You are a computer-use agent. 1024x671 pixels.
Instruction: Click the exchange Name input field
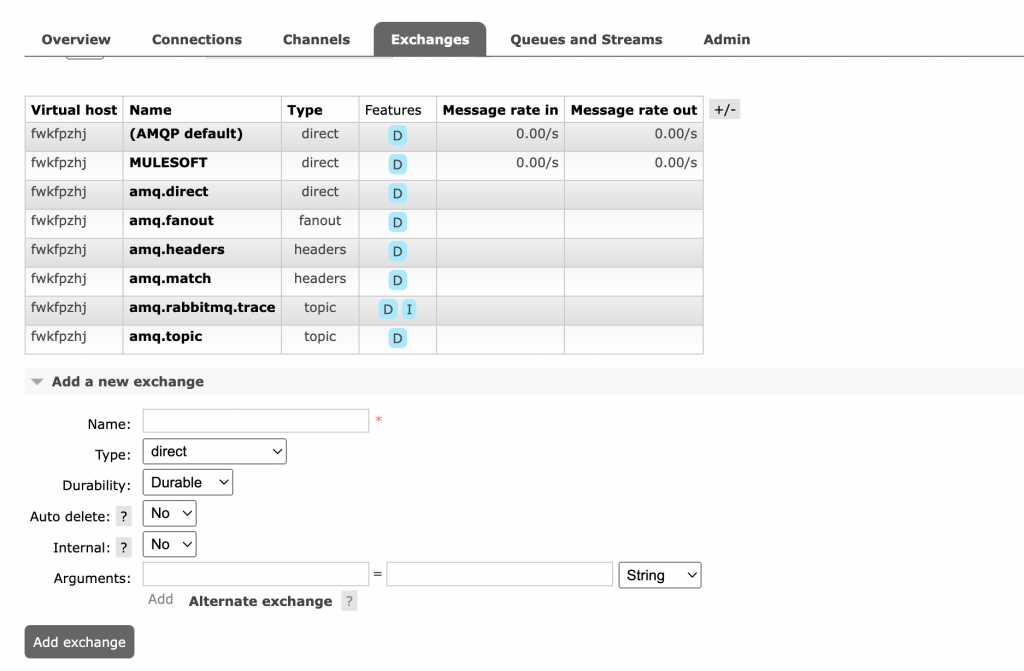click(255, 420)
